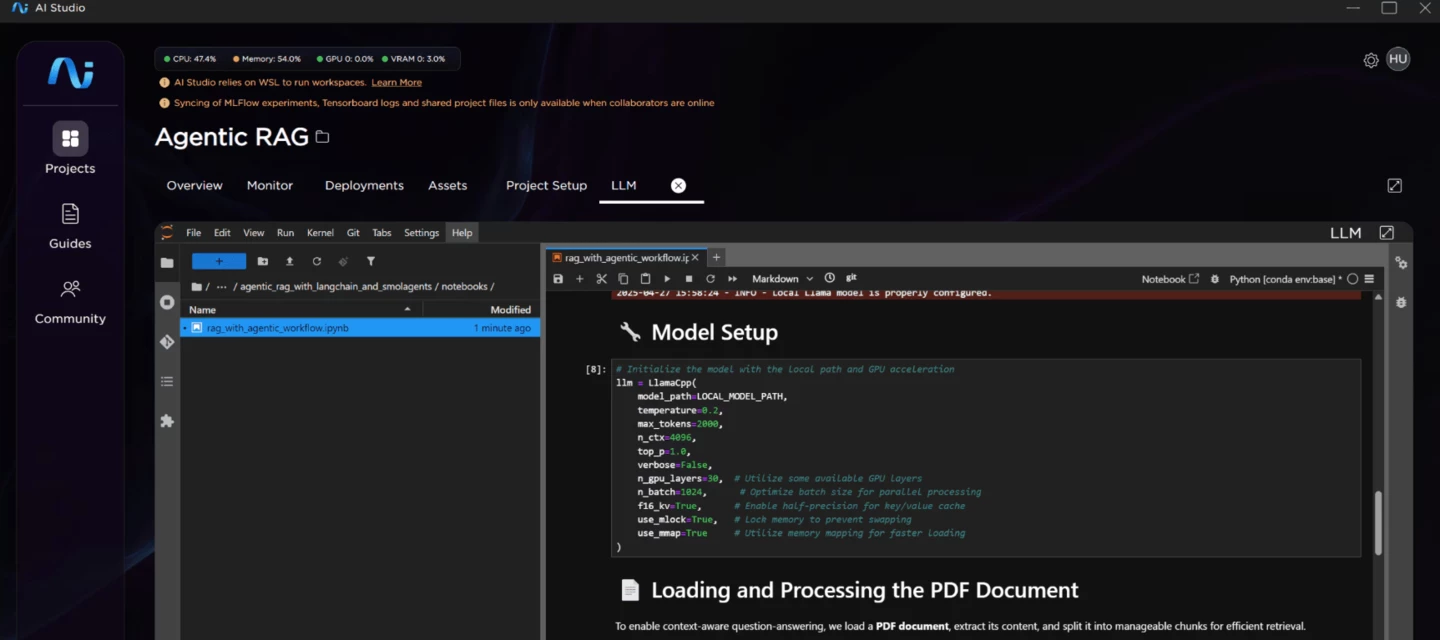Select rag_with_agentic_workflow.ipynb in file list

click(x=360, y=328)
